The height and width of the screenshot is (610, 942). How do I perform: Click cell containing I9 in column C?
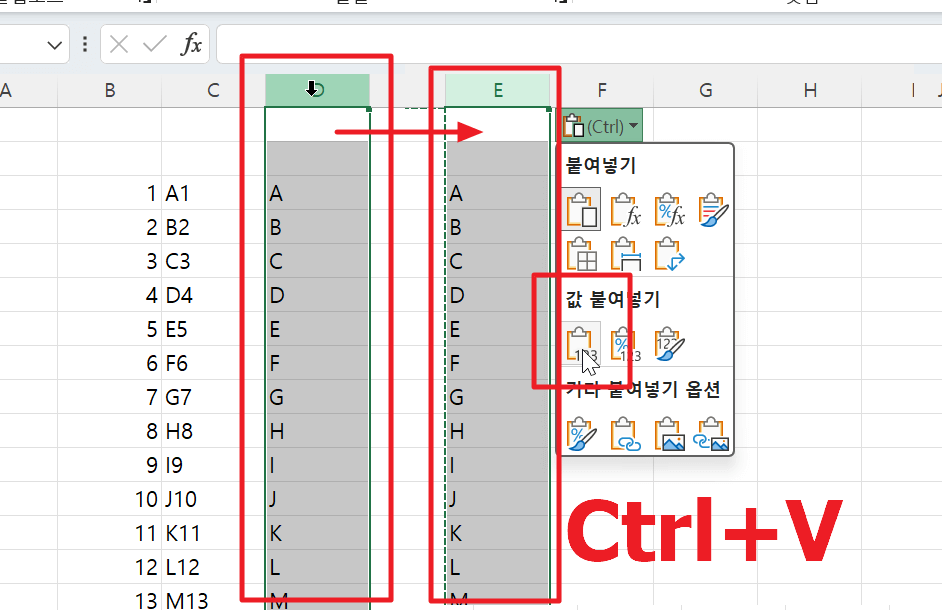pyautogui.click(x=213, y=465)
